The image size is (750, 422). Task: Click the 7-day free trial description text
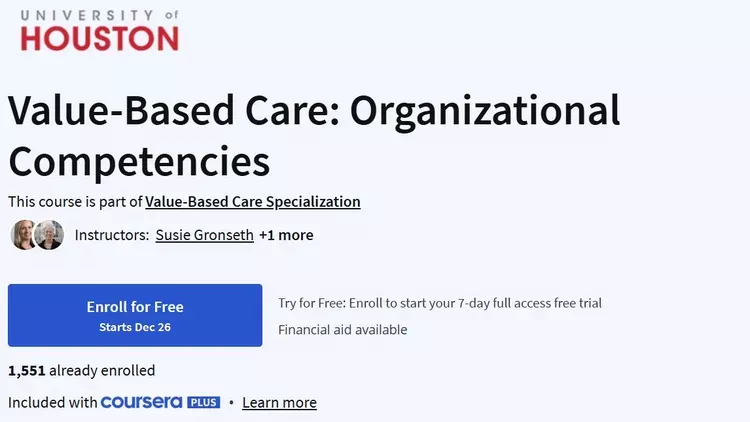[440, 303]
